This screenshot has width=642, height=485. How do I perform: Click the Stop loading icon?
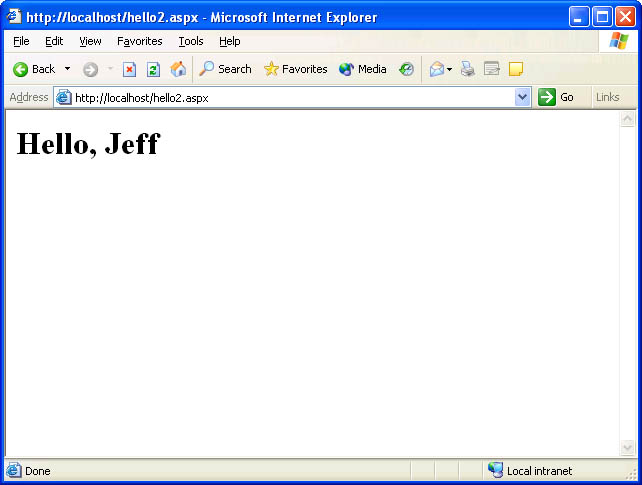pos(129,70)
